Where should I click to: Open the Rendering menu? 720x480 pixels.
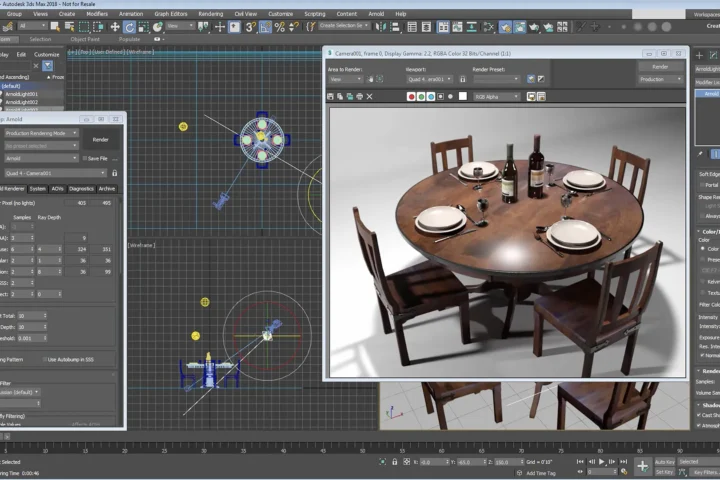point(210,14)
